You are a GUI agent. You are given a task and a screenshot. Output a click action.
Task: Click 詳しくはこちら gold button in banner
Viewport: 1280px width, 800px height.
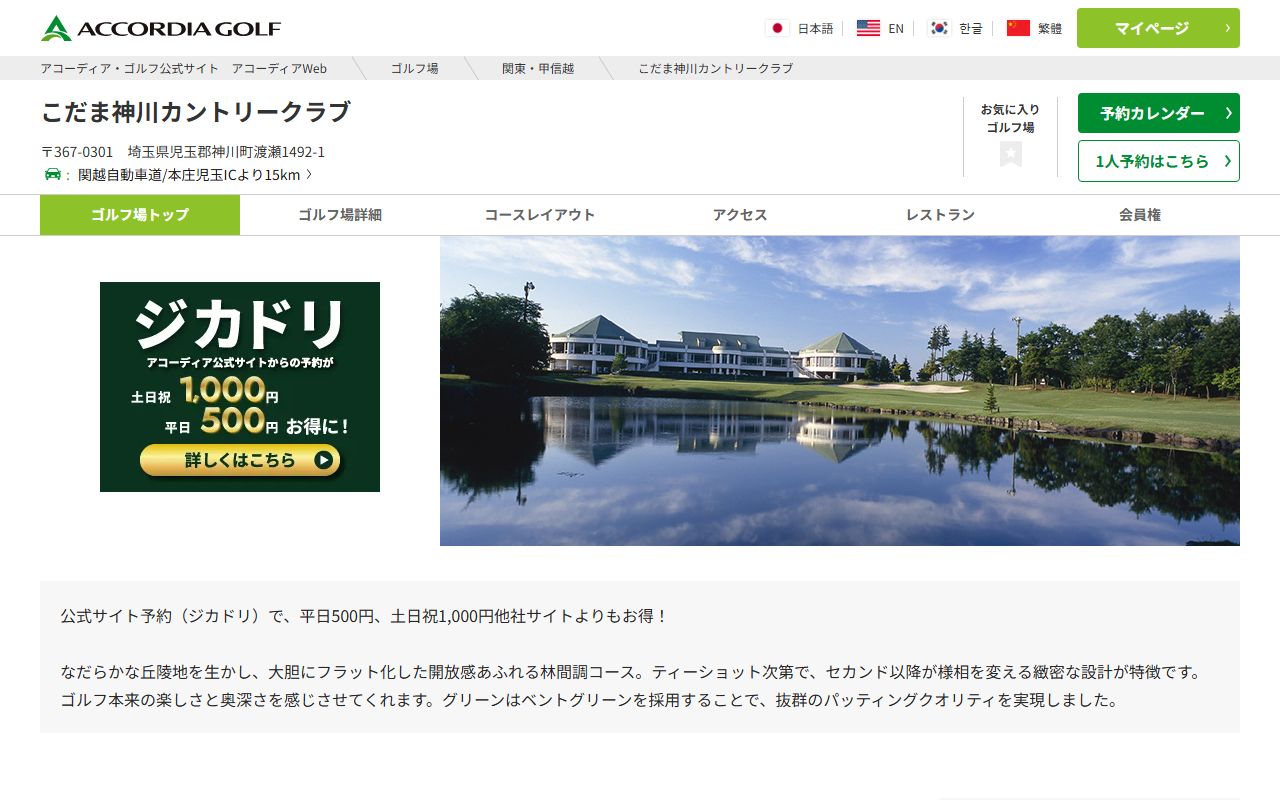coord(240,460)
